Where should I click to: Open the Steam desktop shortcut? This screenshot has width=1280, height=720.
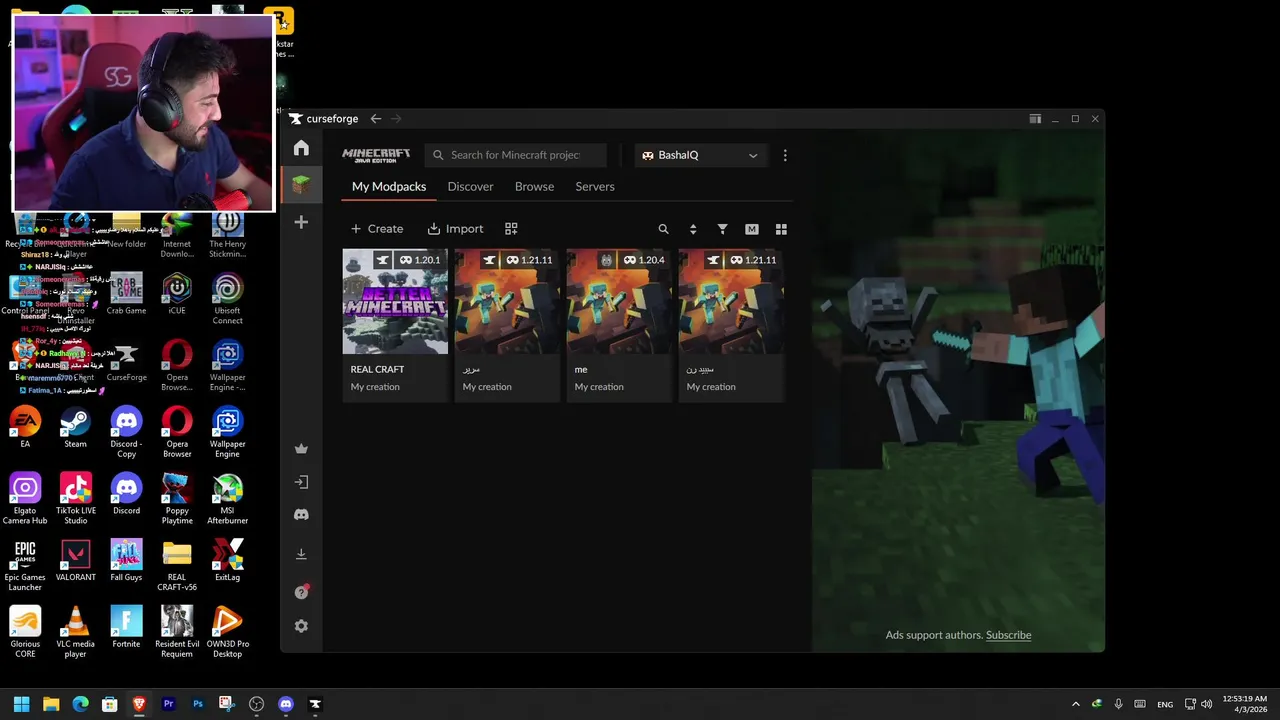coord(75,427)
